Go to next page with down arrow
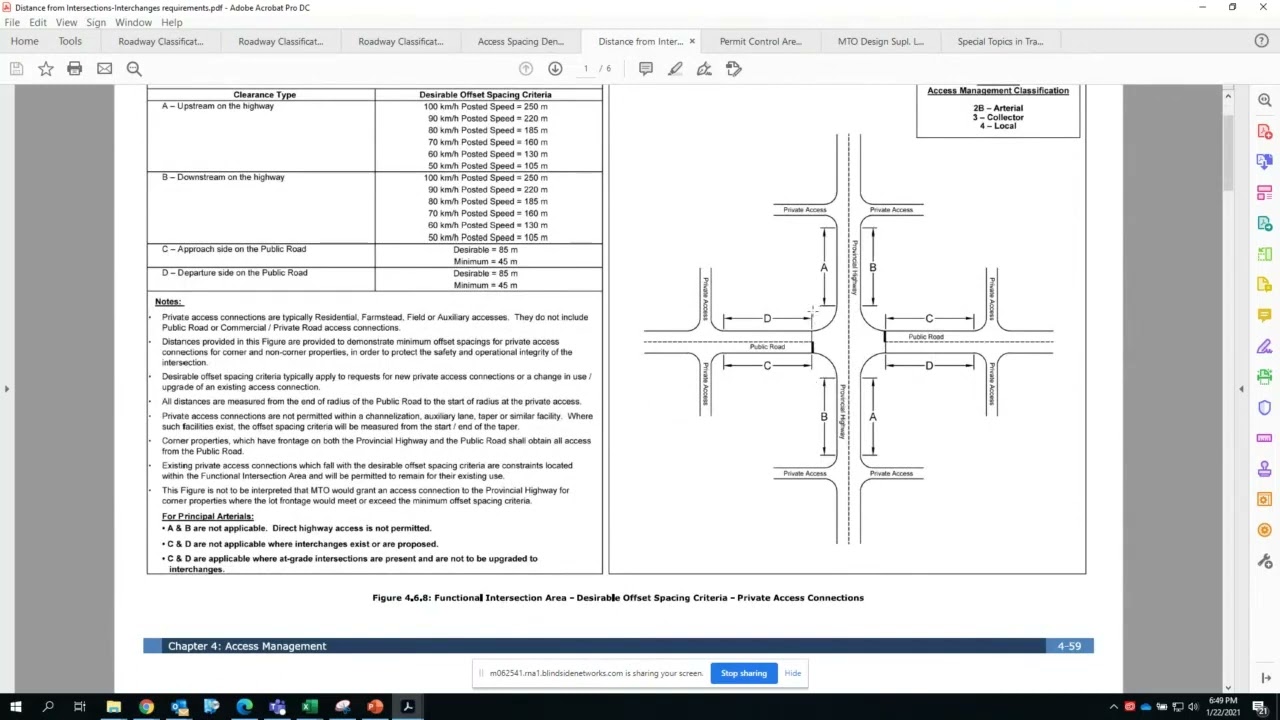The image size is (1280, 720). pyautogui.click(x=555, y=69)
